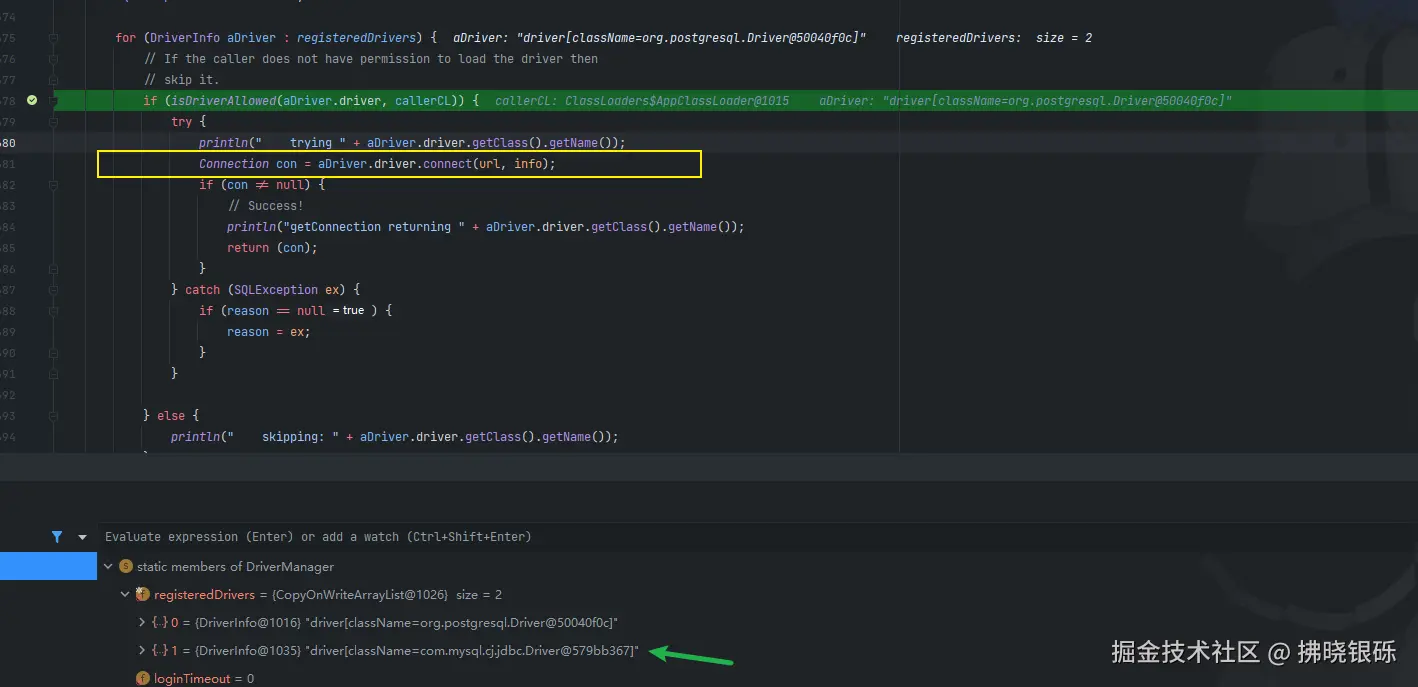Screen dimensions: 1418x687
Task: Click the field icon beside loginTimeout
Action: pos(143,678)
